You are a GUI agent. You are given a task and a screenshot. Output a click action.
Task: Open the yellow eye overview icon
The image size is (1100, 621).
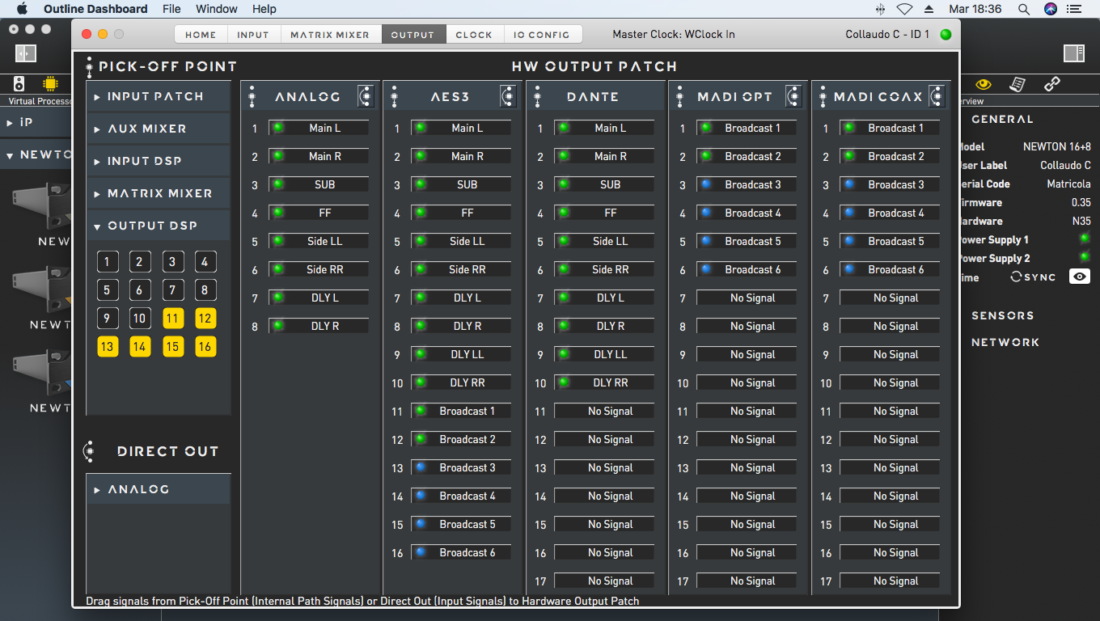pos(984,84)
